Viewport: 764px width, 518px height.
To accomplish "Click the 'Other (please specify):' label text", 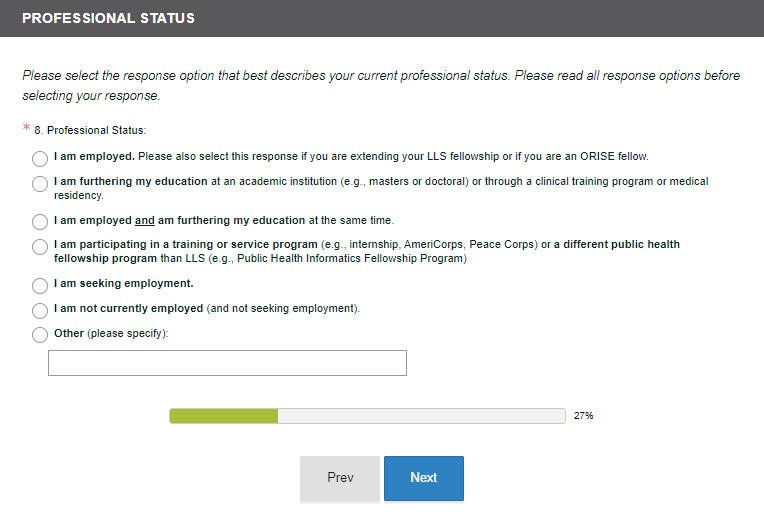I will [111, 334].
